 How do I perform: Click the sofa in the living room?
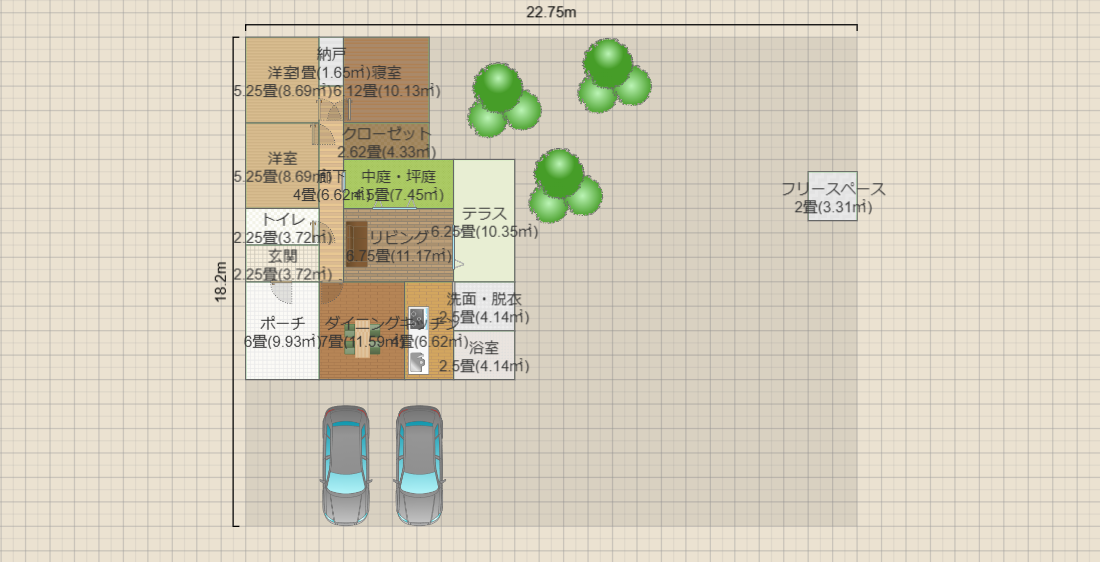pyautogui.click(x=356, y=244)
